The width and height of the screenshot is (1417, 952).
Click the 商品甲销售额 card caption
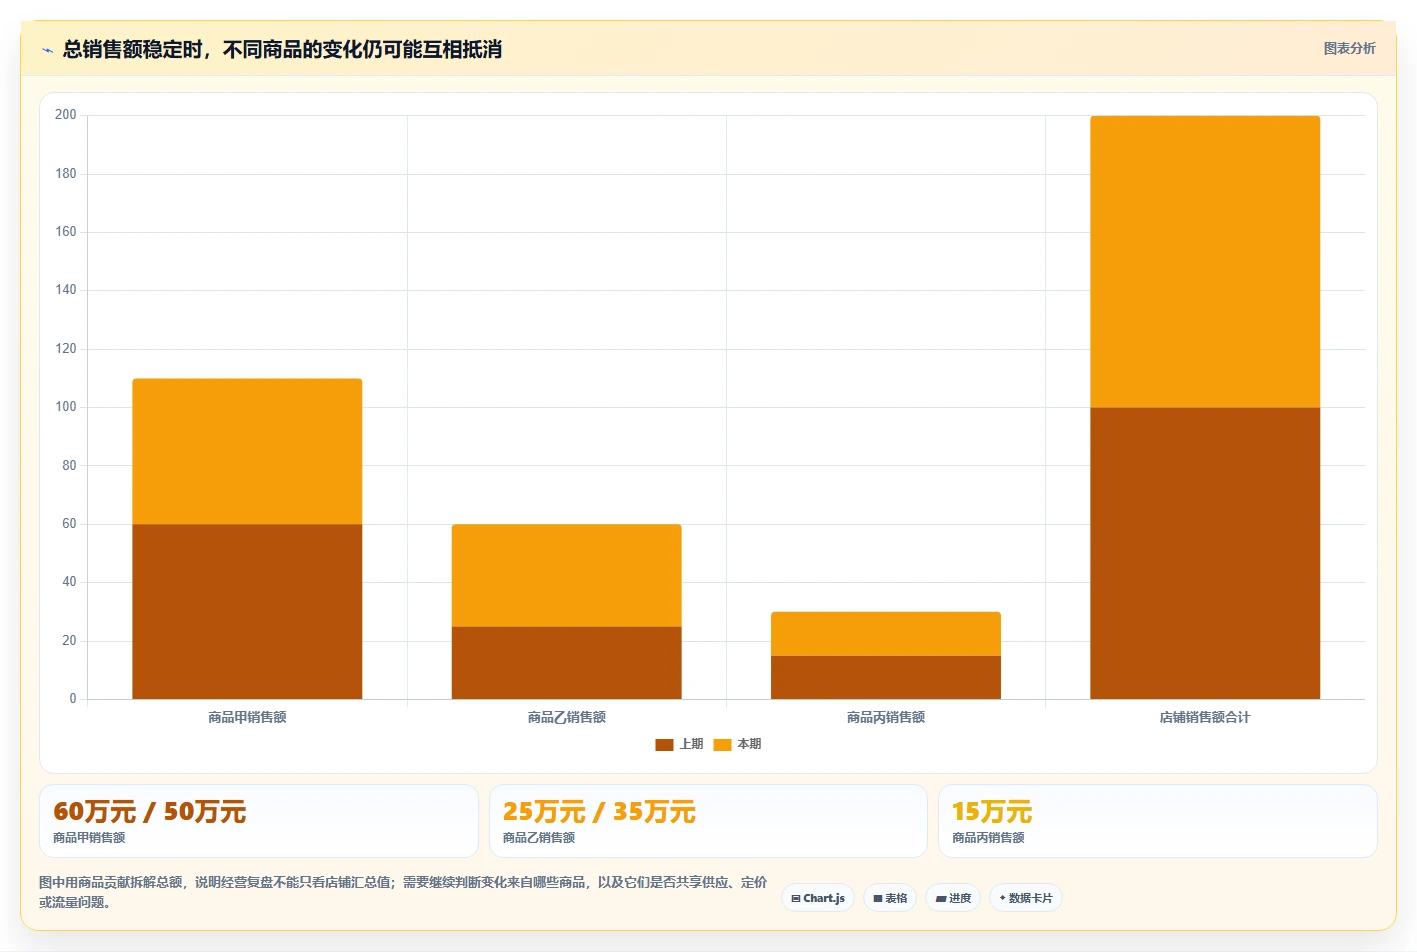coord(89,838)
